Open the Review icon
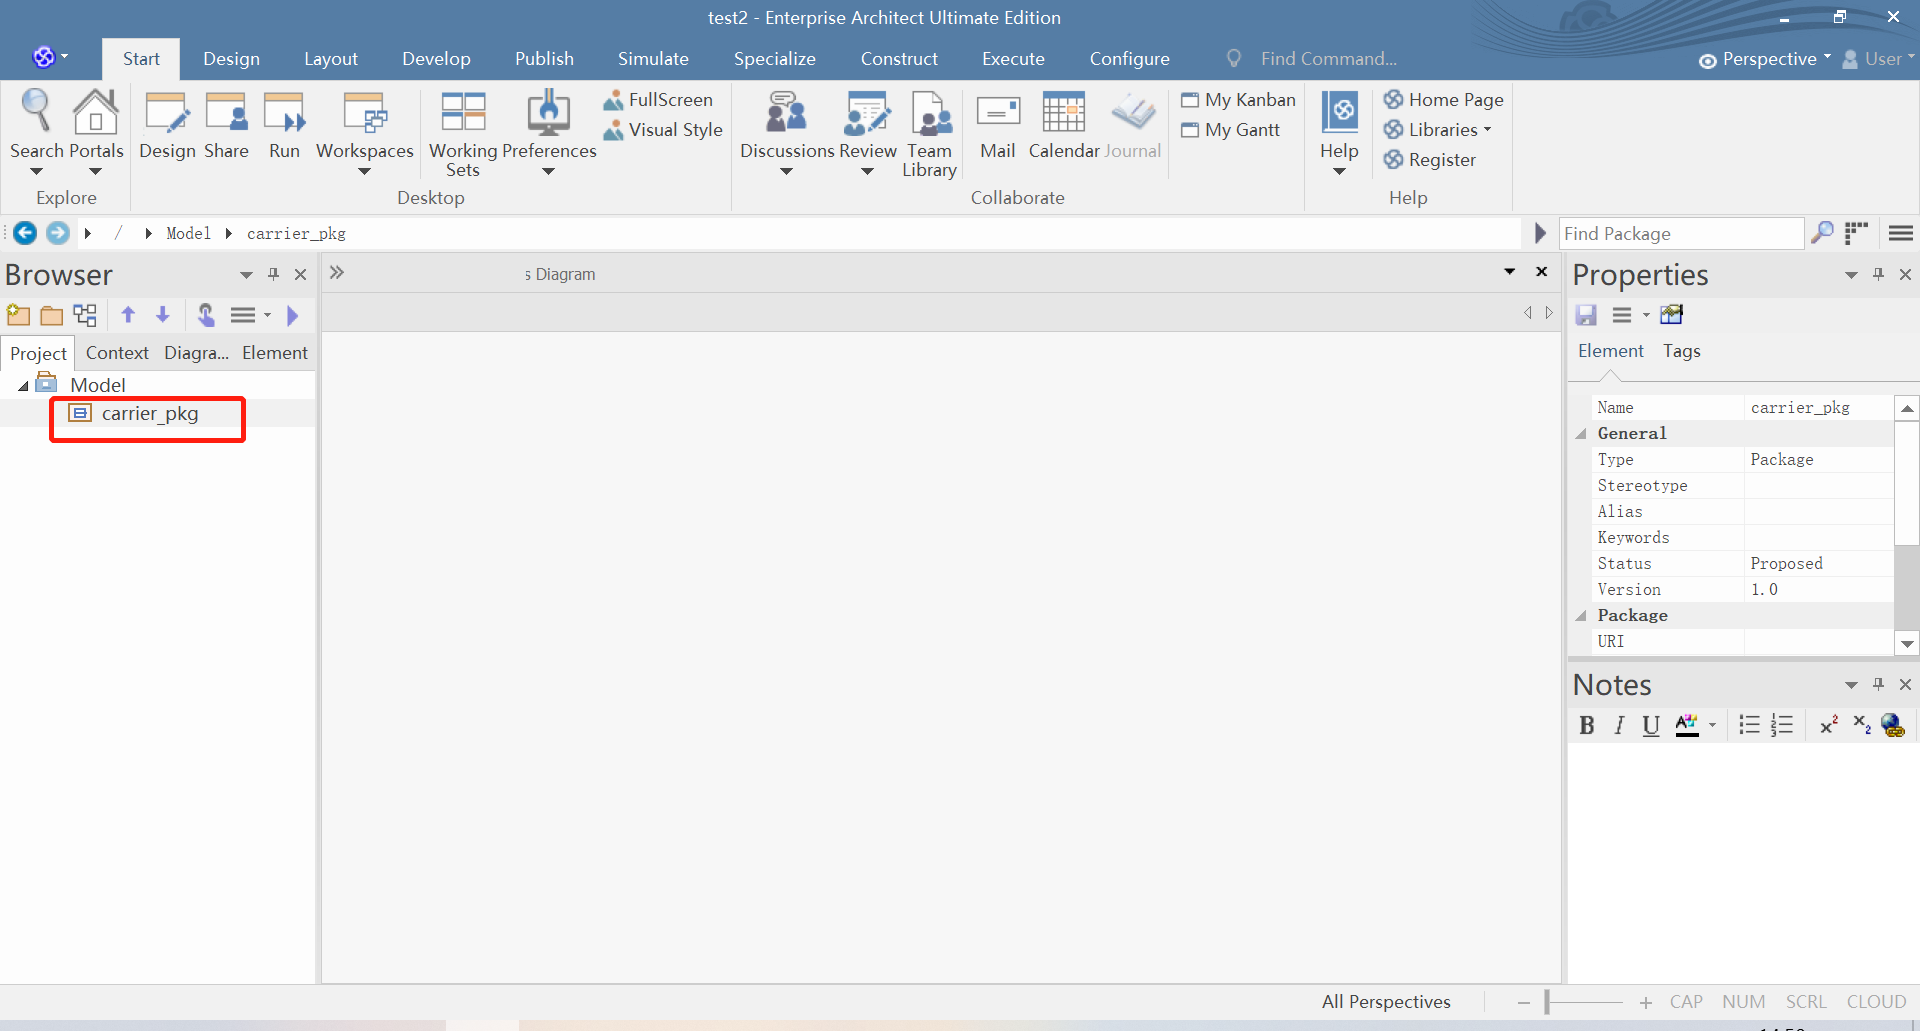Screen dimensions: 1920x1031 pyautogui.click(x=867, y=112)
